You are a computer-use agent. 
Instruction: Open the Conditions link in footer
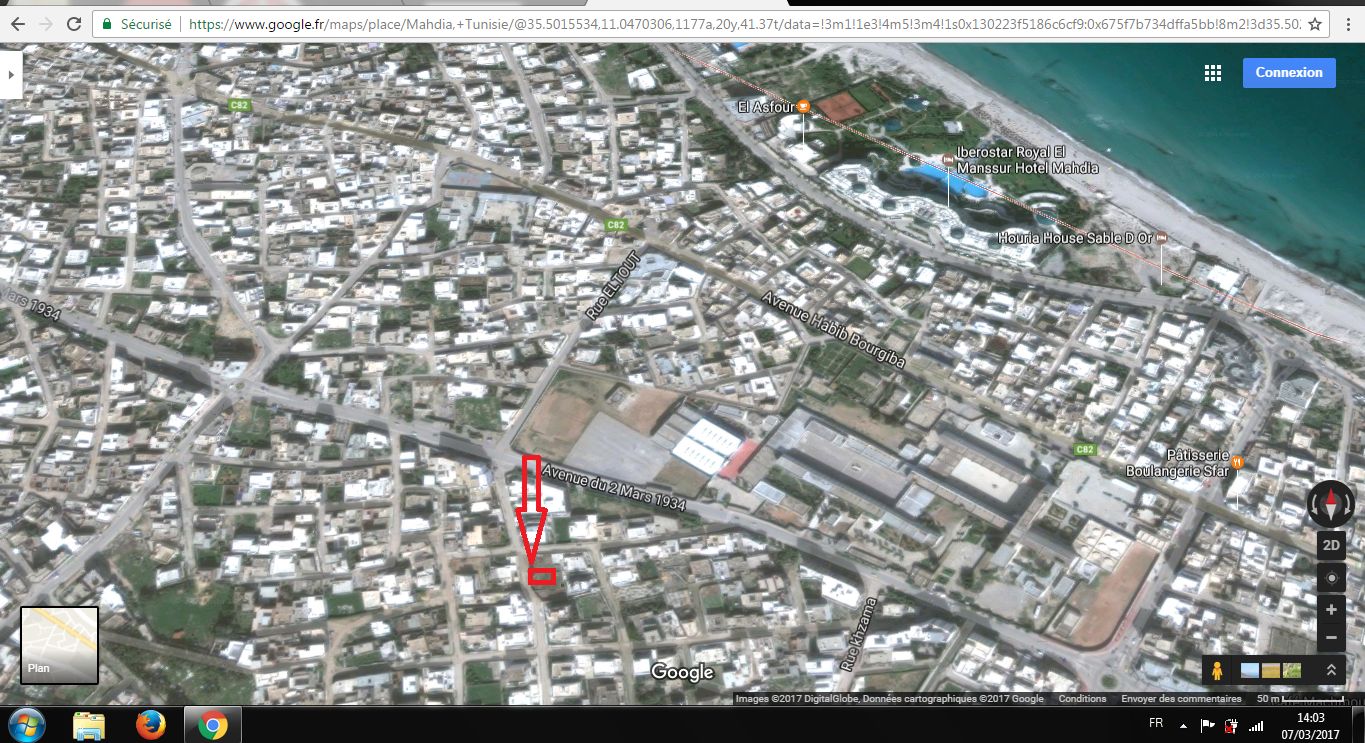[1082, 699]
